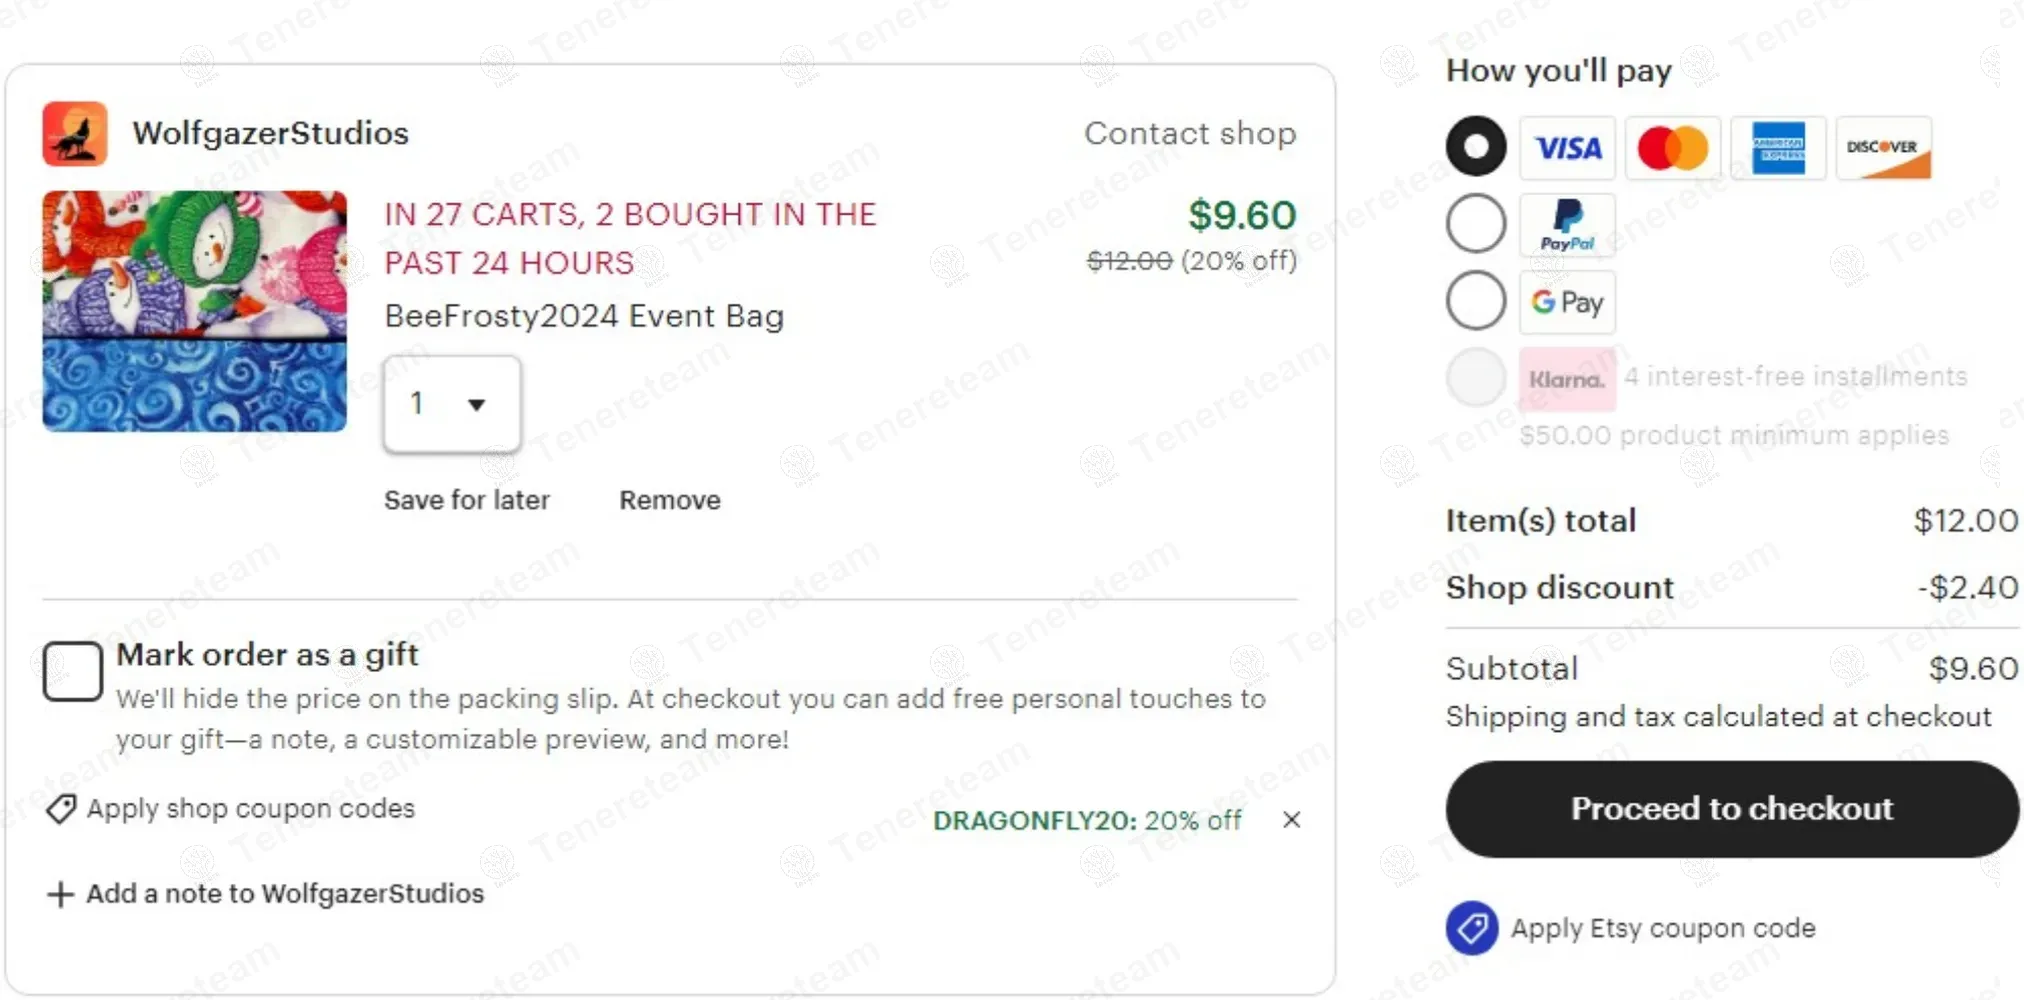
Task: Select the PayPal payment radio button
Action: [x=1476, y=223]
